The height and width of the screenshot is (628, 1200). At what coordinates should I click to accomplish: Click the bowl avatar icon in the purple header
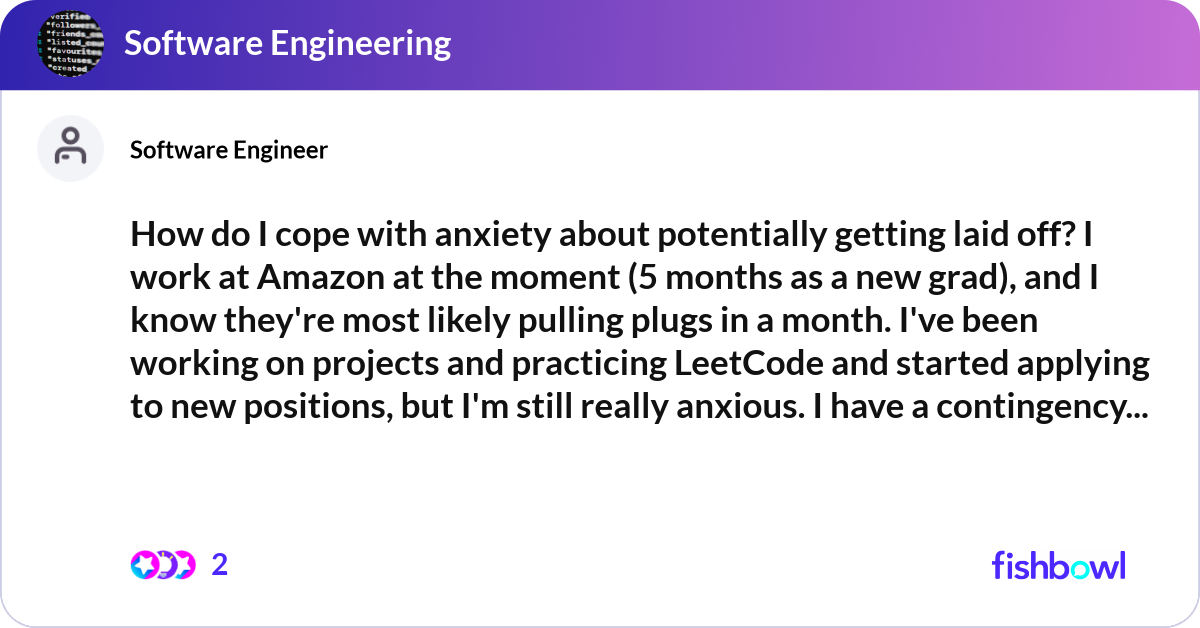pos(70,43)
